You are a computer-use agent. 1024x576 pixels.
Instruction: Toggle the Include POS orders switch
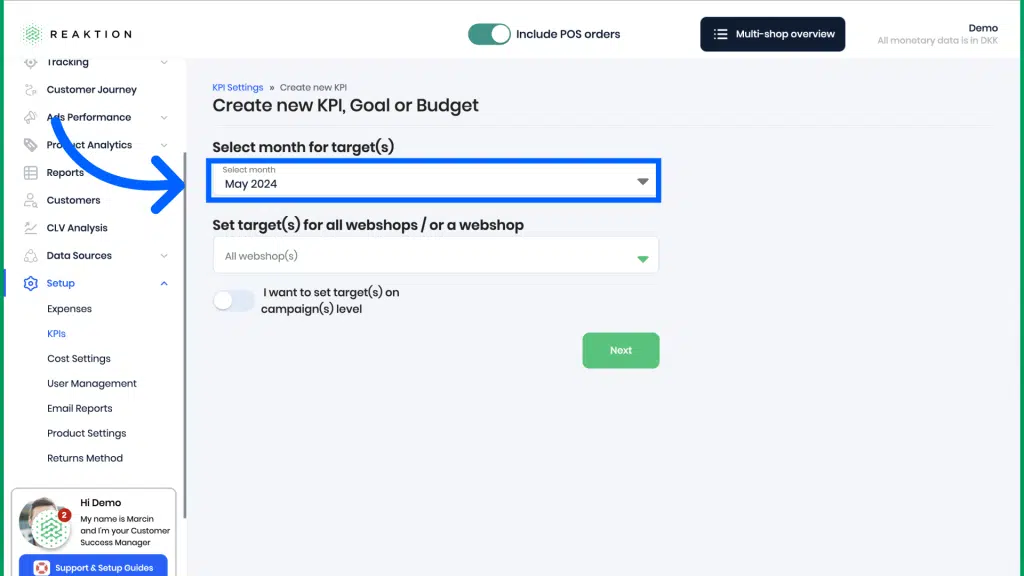[x=489, y=34]
